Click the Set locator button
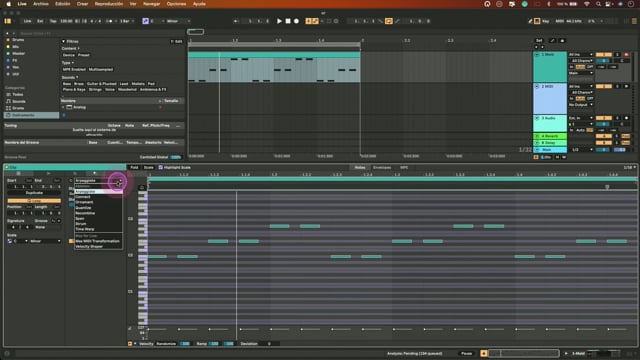This screenshot has width=640, height=360. coord(539,41)
